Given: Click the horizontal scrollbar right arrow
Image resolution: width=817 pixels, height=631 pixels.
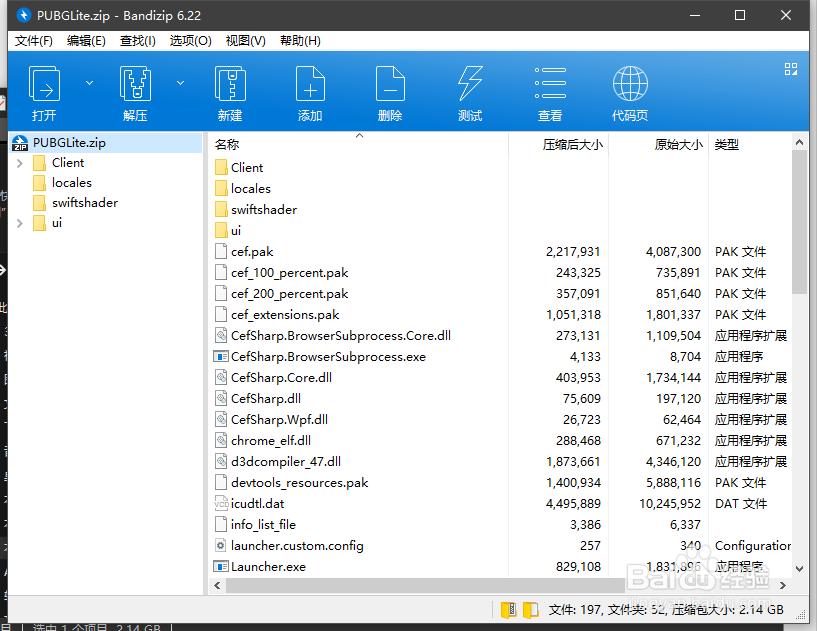Looking at the screenshot, I should coord(783,586).
